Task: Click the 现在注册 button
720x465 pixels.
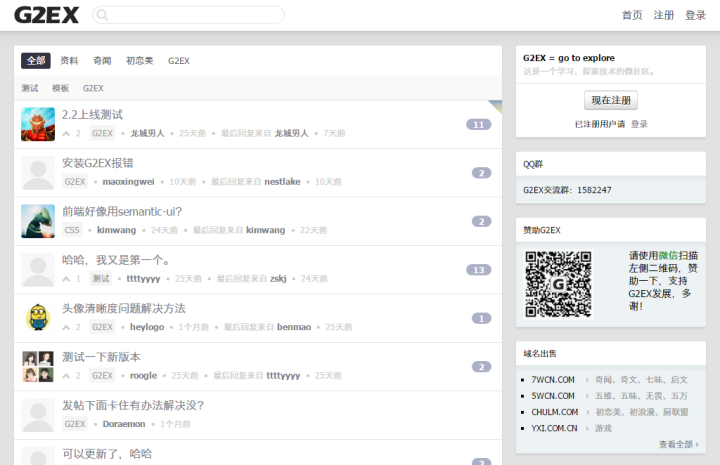Action: point(611,100)
